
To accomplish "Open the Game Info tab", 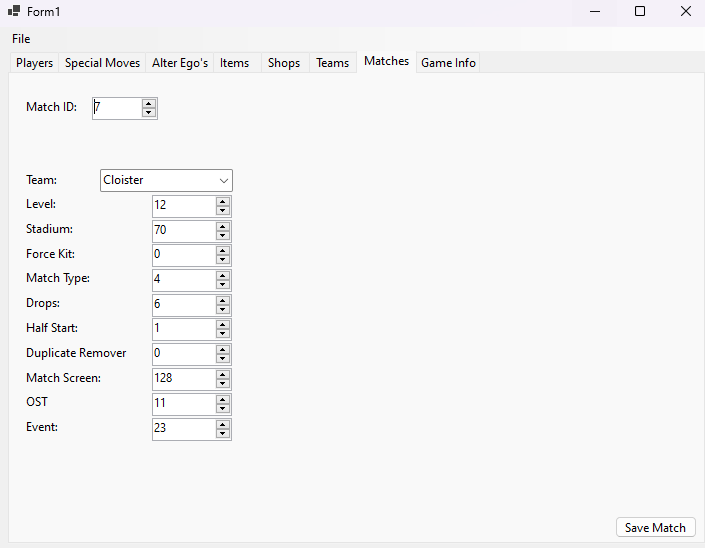I will 448,63.
